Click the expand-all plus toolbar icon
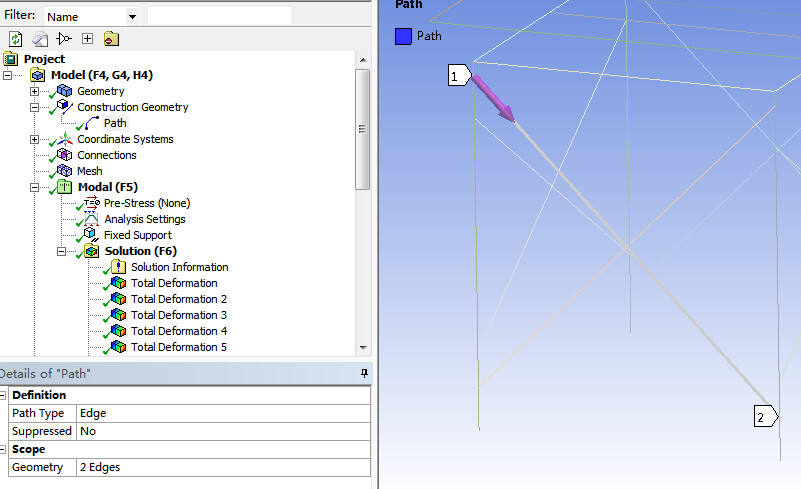 [87, 39]
